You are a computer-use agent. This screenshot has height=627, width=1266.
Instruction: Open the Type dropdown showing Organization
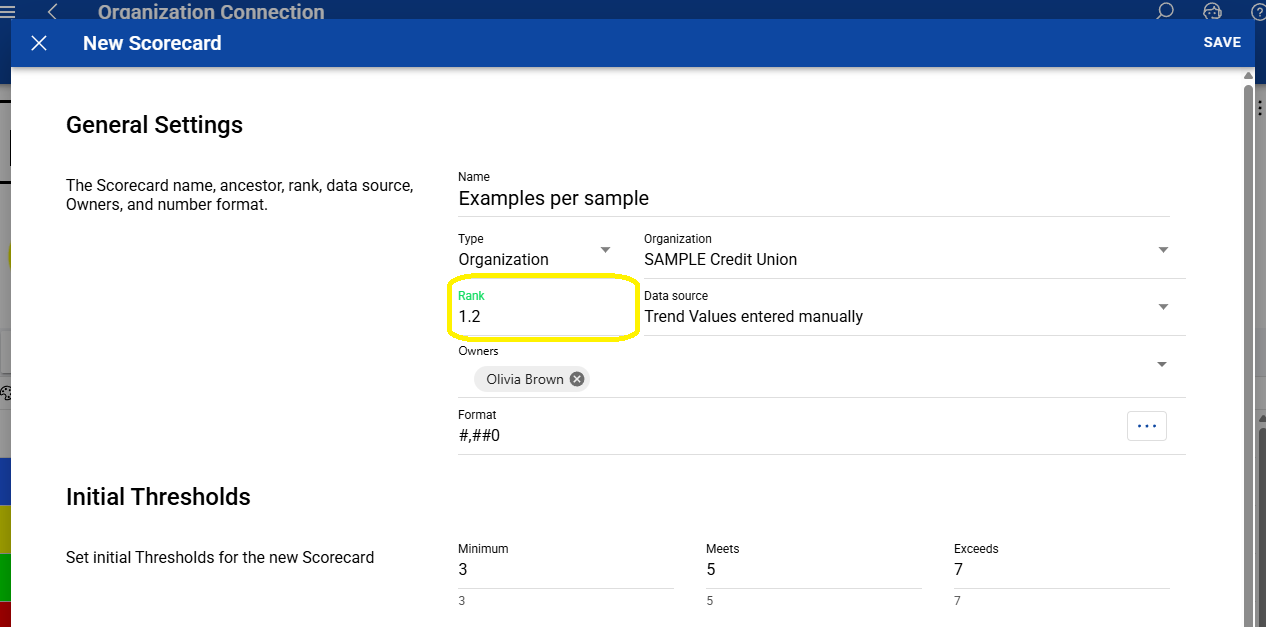pyautogui.click(x=537, y=250)
